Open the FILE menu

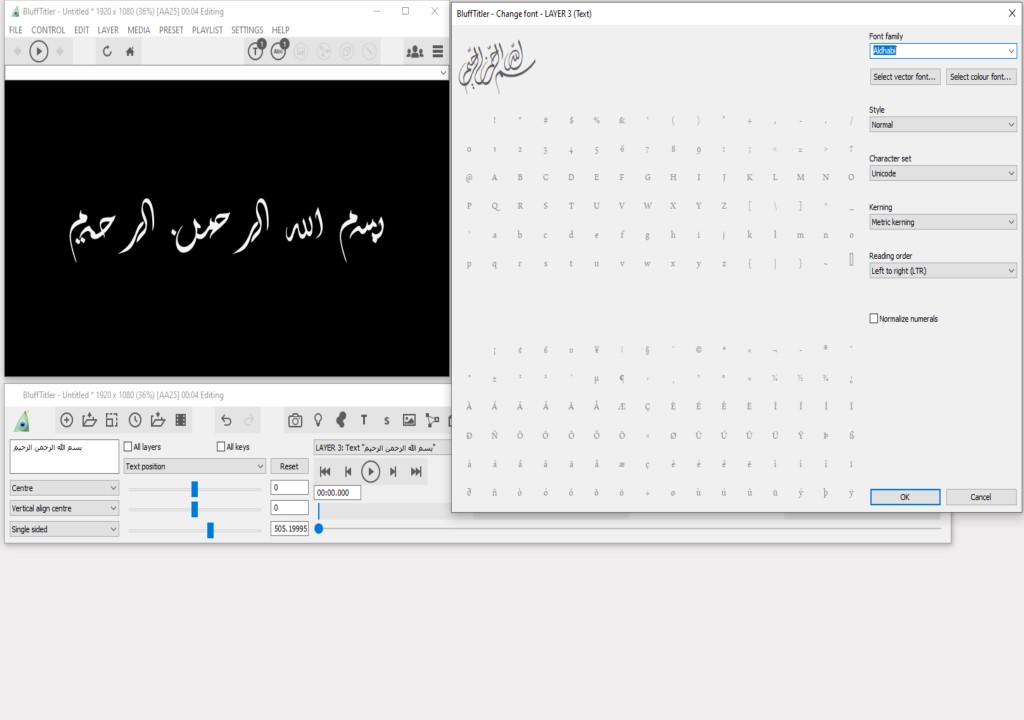(16, 30)
